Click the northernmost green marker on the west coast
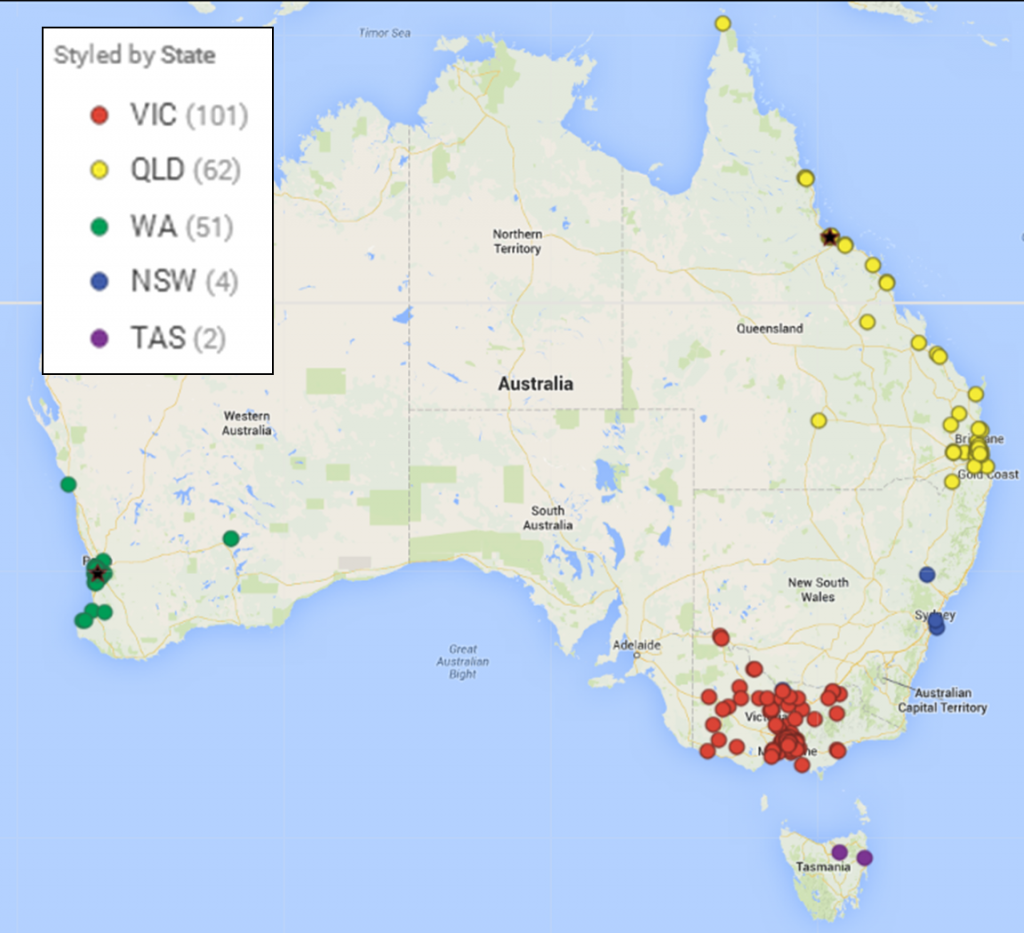The image size is (1024, 933). [68, 484]
